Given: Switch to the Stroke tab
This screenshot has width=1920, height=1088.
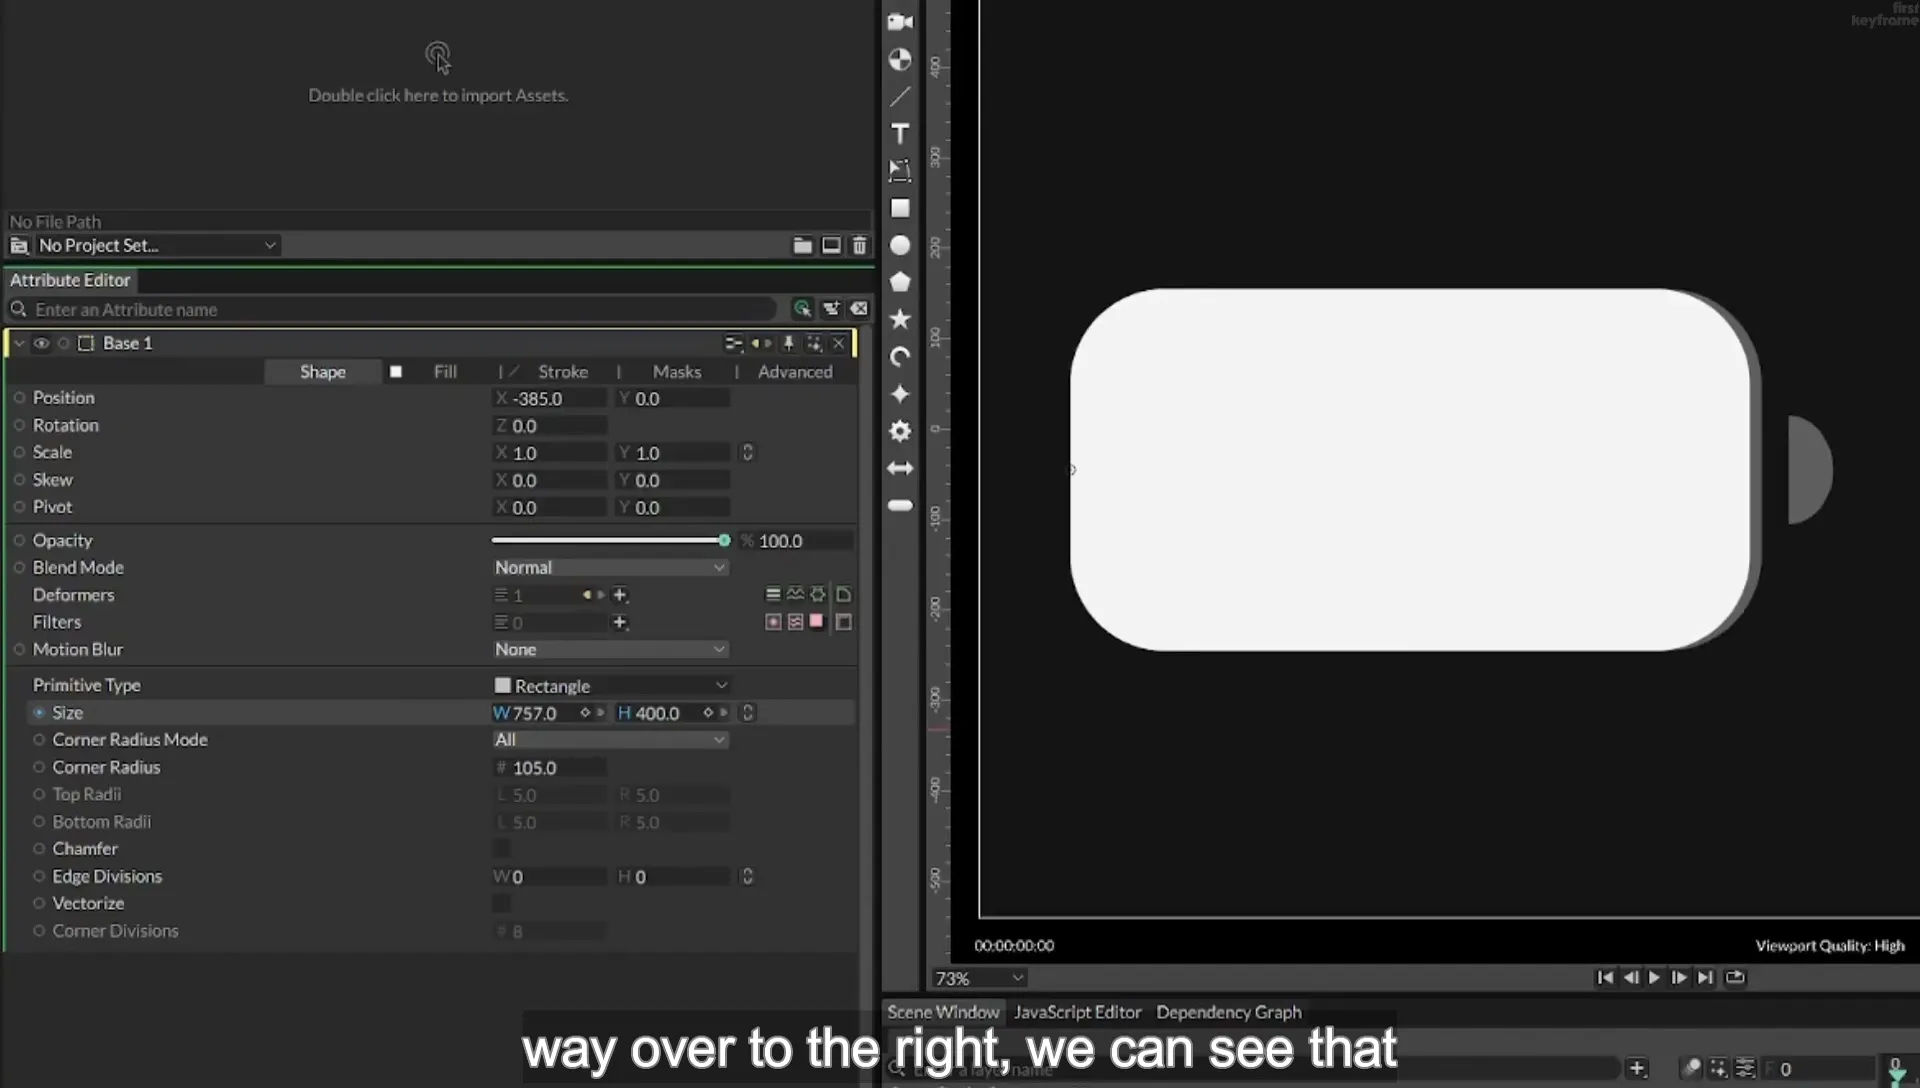Looking at the screenshot, I should pyautogui.click(x=563, y=371).
